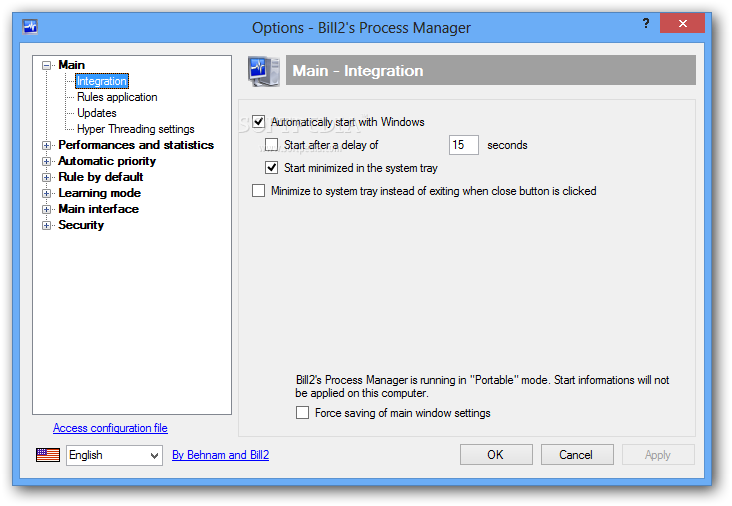Screen dimensions: 732x506
Task: Collapse the Main tree node
Action: click(x=46, y=65)
